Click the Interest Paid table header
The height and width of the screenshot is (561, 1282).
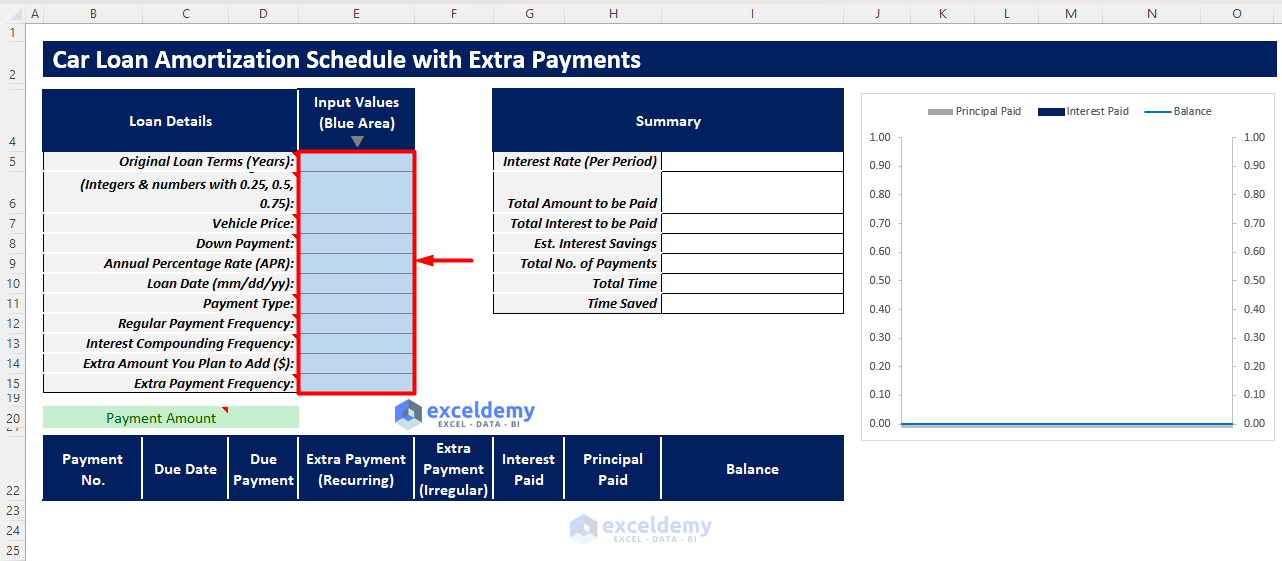click(529, 469)
